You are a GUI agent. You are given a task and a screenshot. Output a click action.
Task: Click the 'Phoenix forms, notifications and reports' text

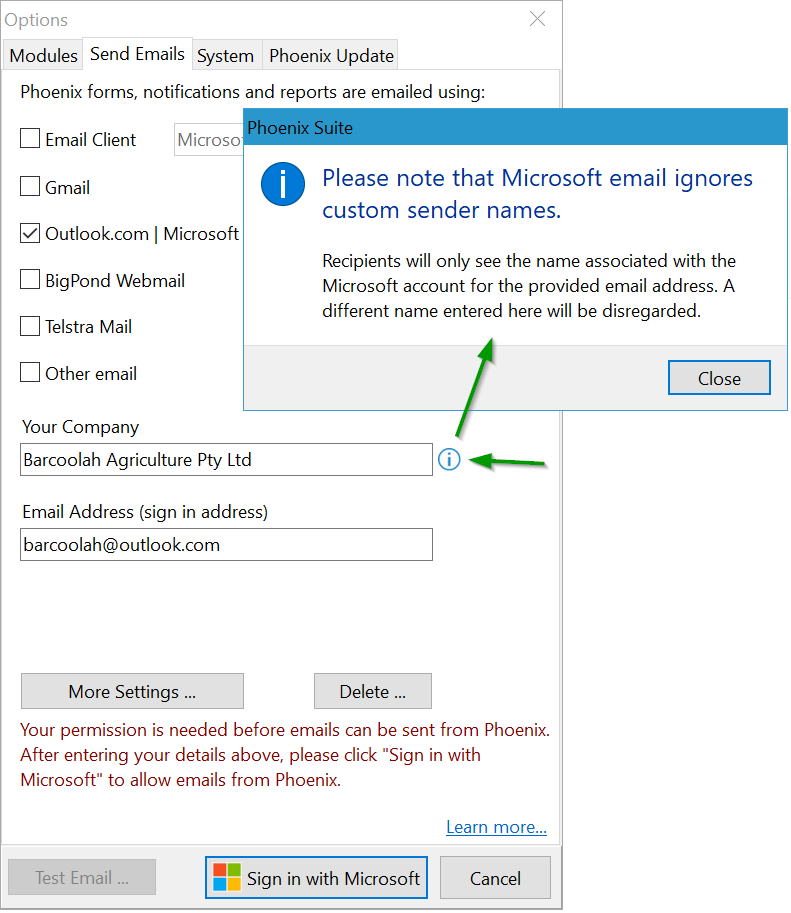pos(253,92)
